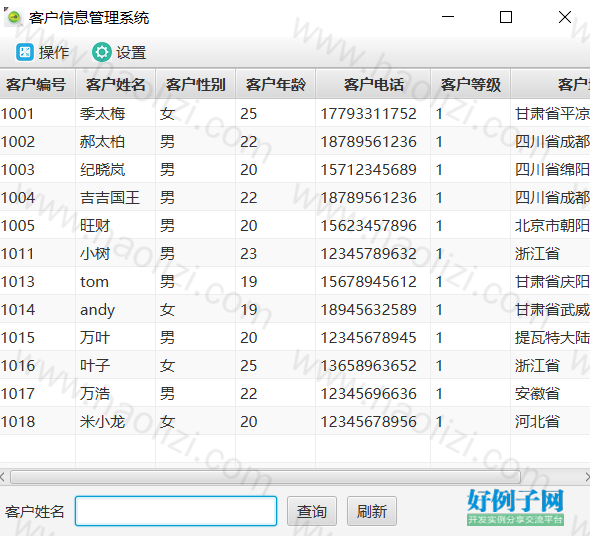Viewport: 590px width, 536px height.
Task: Select customer ID cell 1014
Action: point(38,309)
